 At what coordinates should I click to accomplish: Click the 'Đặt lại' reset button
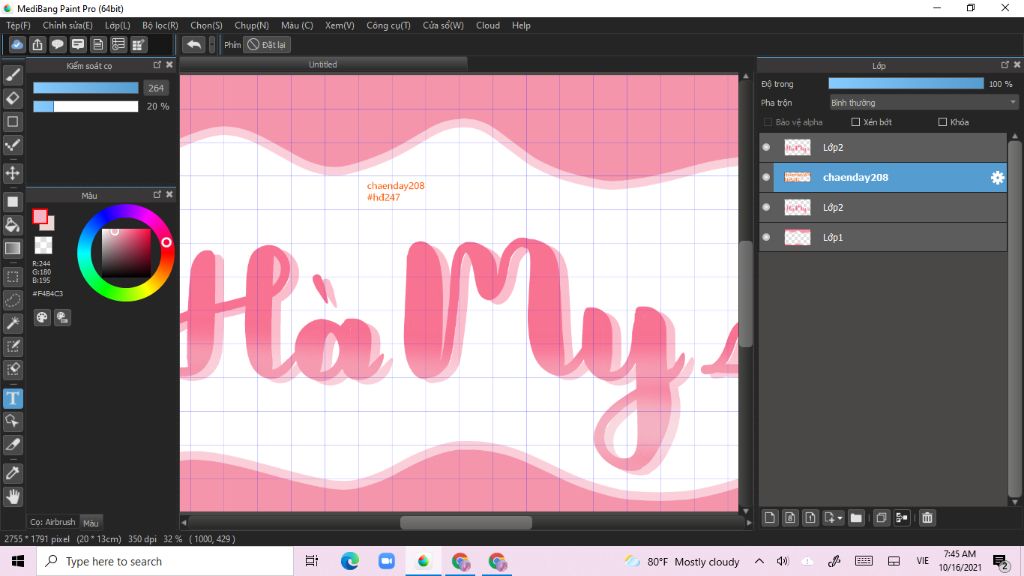point(267,44)
